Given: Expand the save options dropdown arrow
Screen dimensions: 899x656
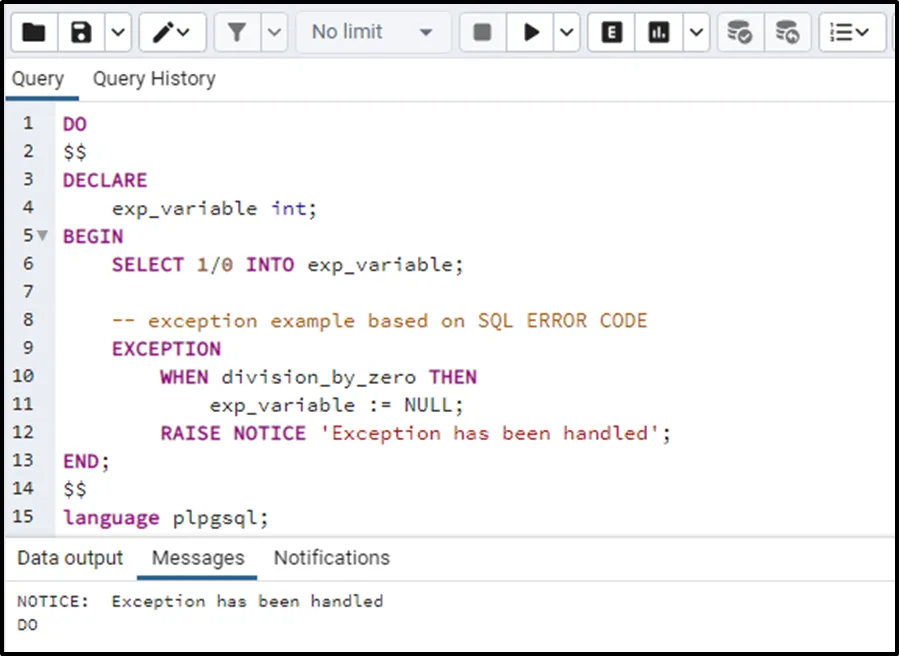Looking at the screenshot, I should point(117,33).
